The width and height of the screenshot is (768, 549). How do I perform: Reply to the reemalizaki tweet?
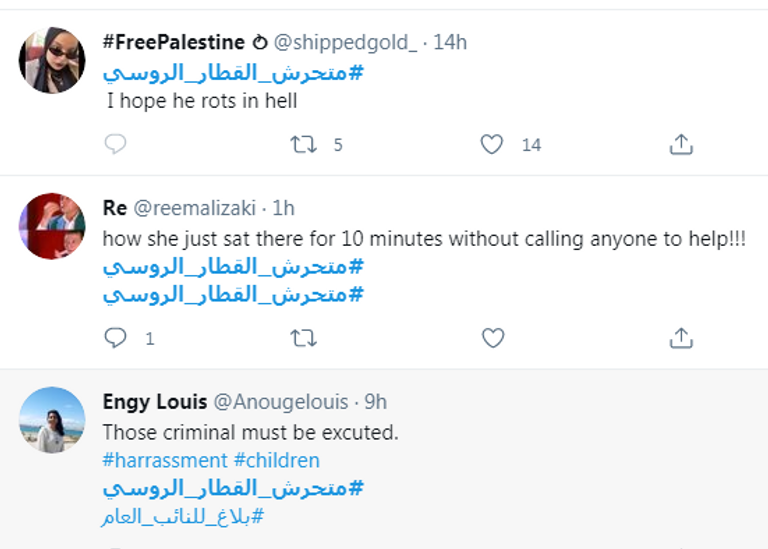[116, 338]
